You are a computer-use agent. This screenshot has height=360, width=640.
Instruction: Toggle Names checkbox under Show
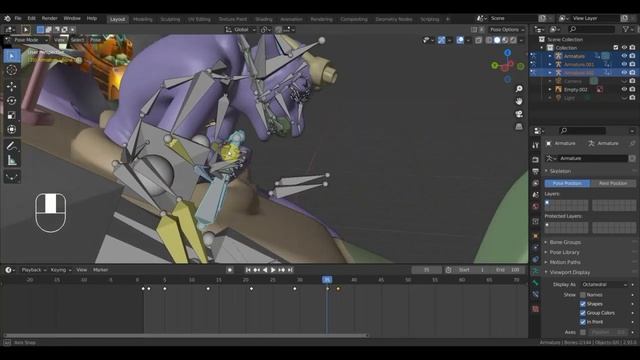583,295
